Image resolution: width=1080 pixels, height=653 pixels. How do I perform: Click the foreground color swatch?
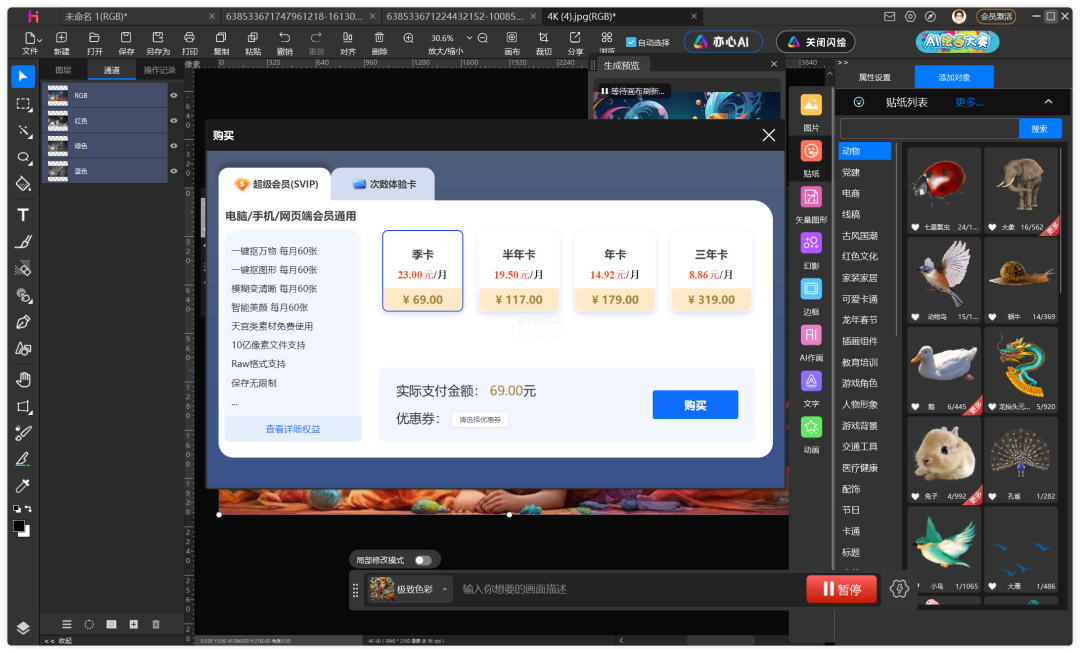click(x=19, y=527)
